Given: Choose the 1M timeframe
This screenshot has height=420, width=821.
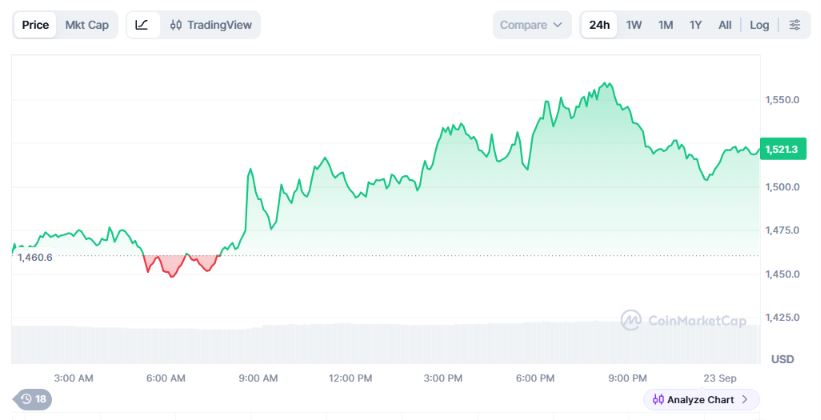Looking at the screenshot, I should click(x=665, y=25).
